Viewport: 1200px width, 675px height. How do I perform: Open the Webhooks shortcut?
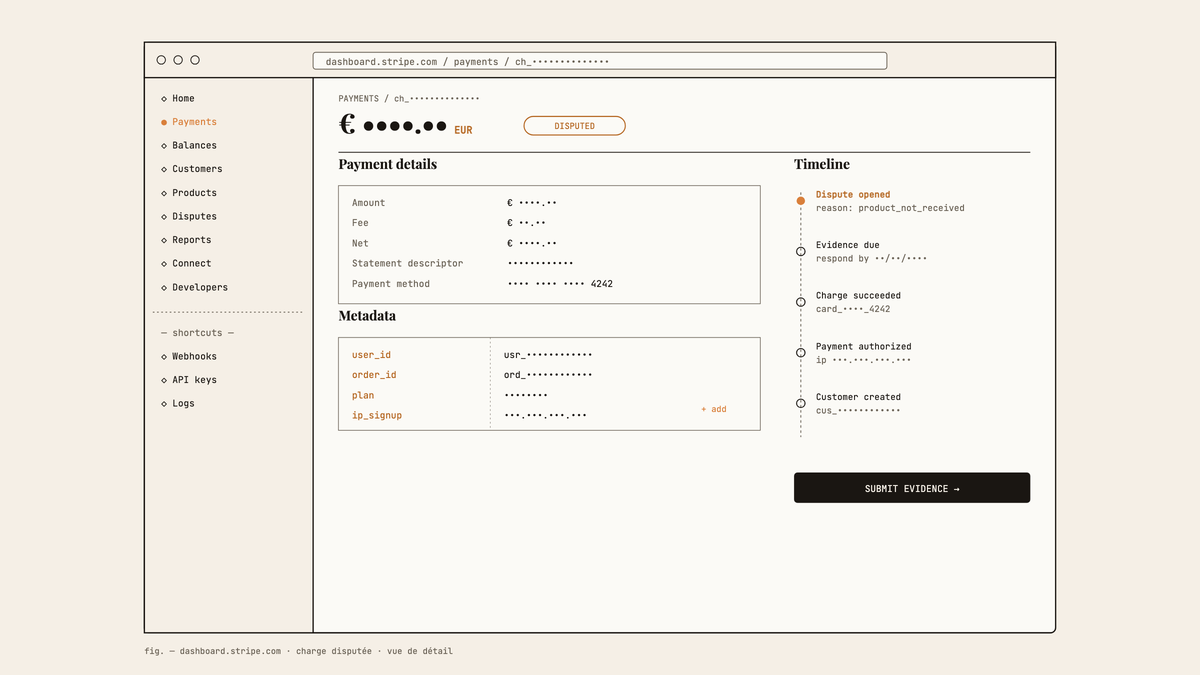pyautogui.click(x=194, y=356)
